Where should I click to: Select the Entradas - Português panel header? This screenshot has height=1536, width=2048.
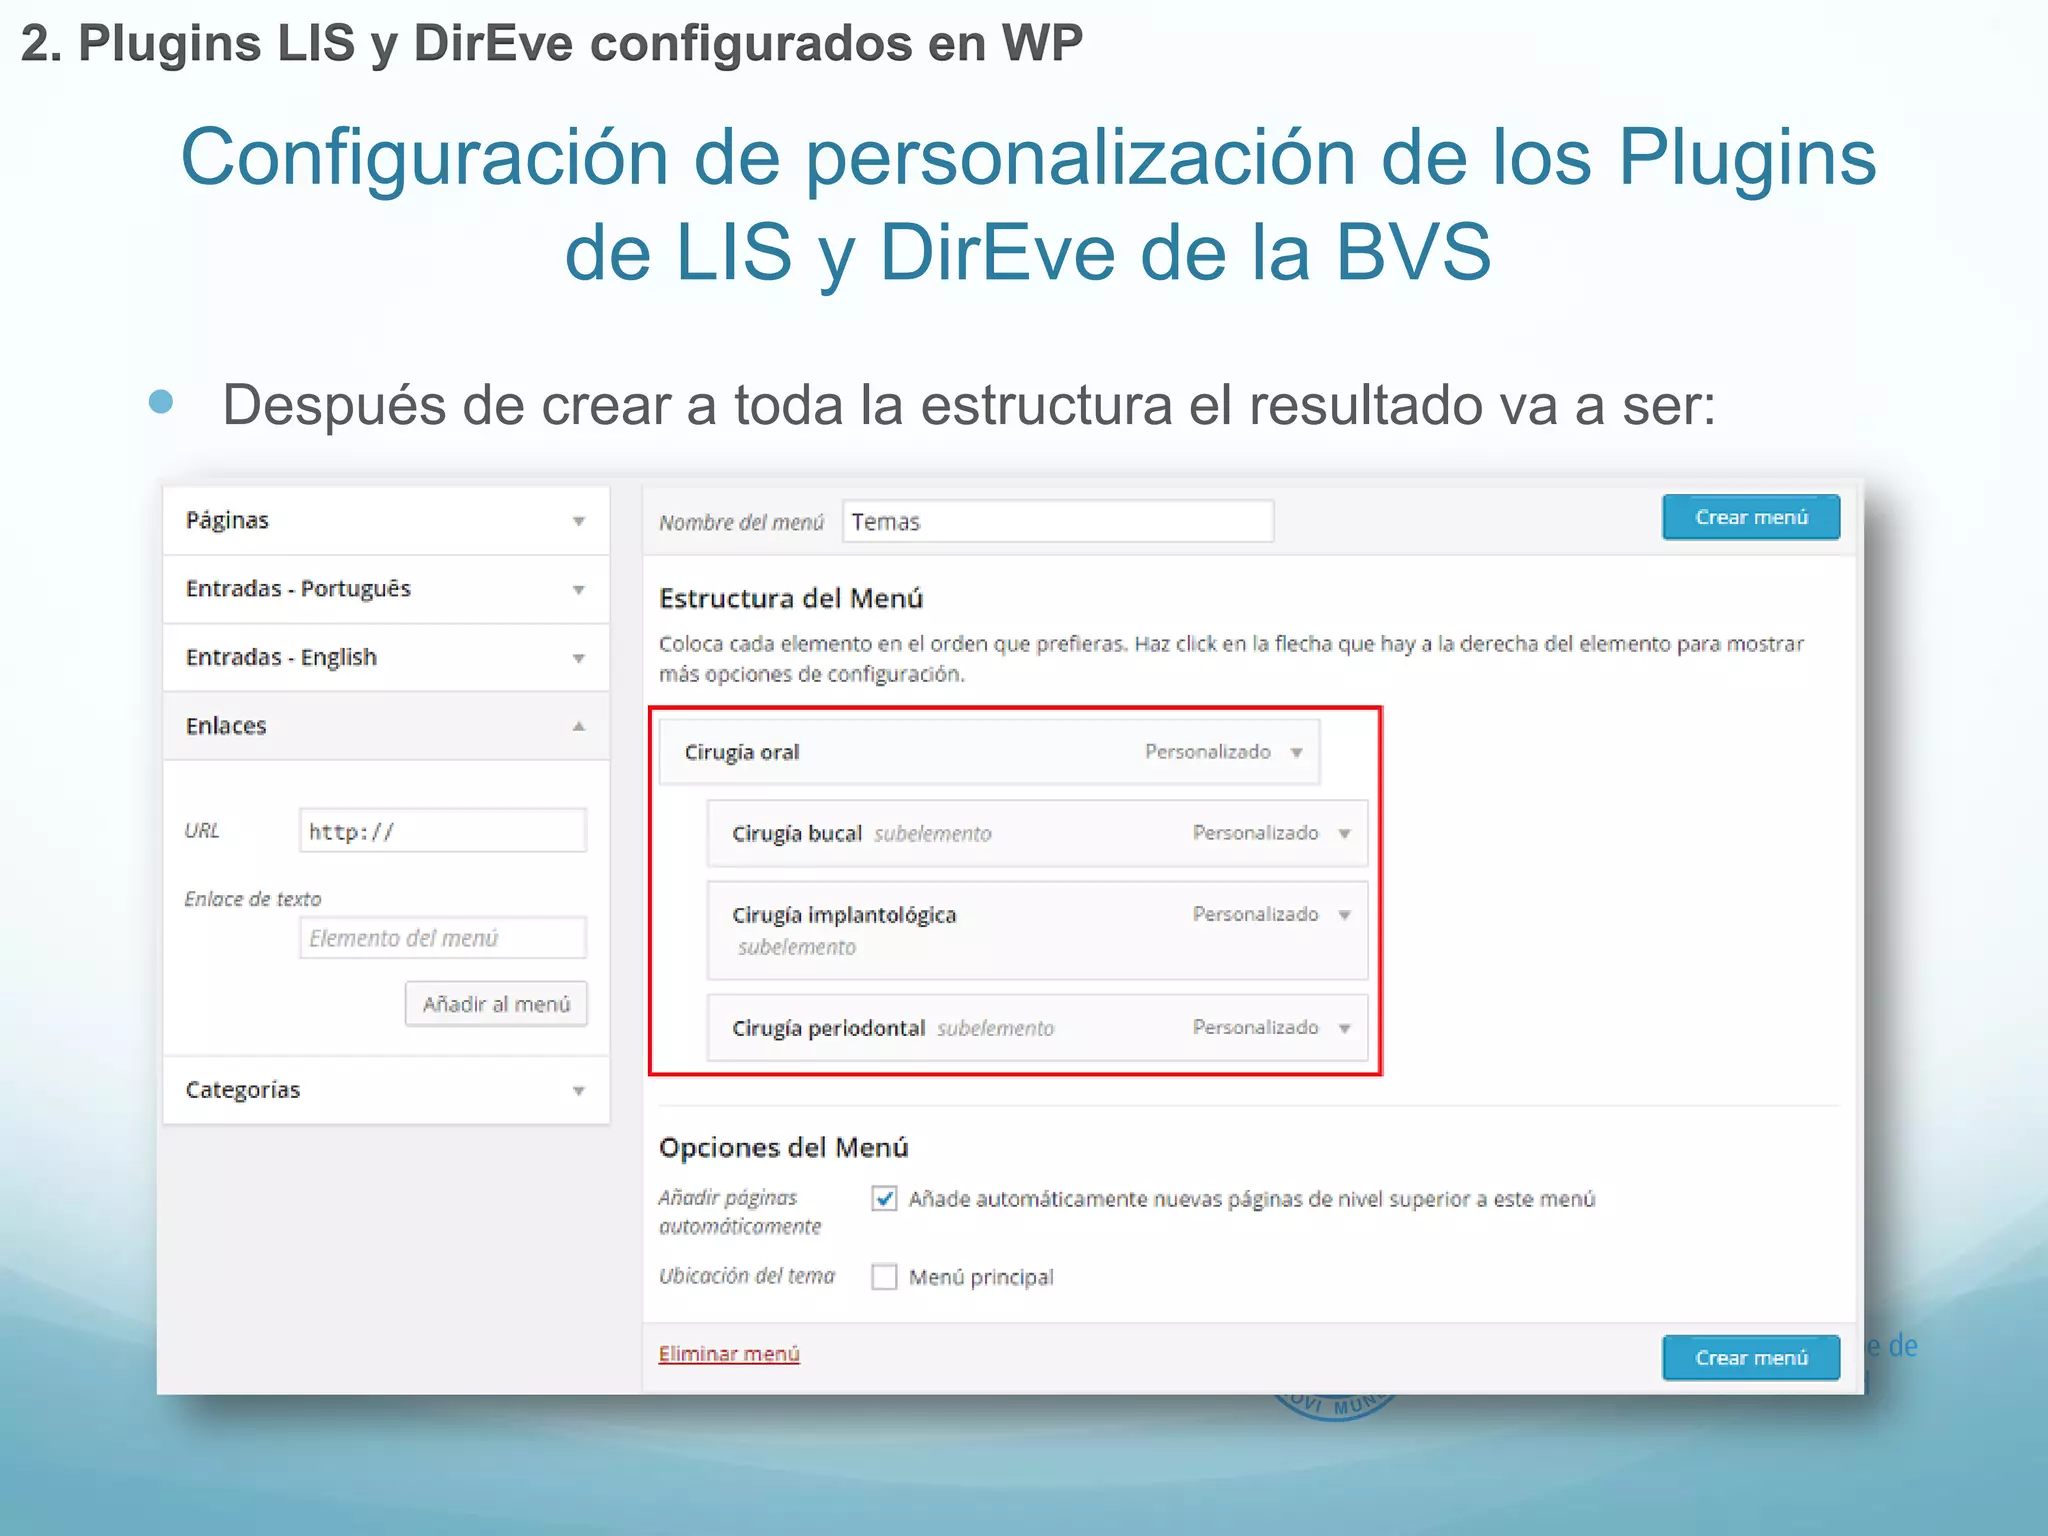point(386,589)
